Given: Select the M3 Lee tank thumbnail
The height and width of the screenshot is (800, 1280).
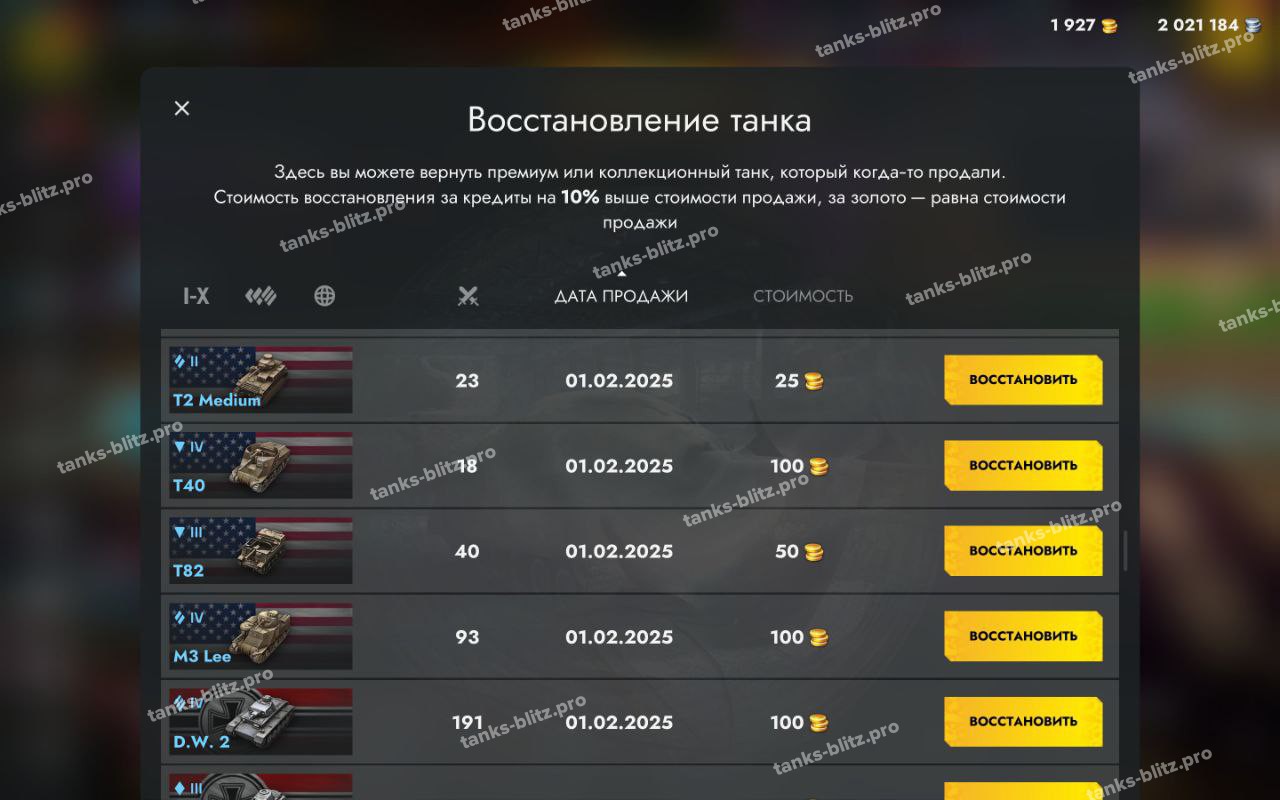Looking at the screenshot, I should pos(261,636).
